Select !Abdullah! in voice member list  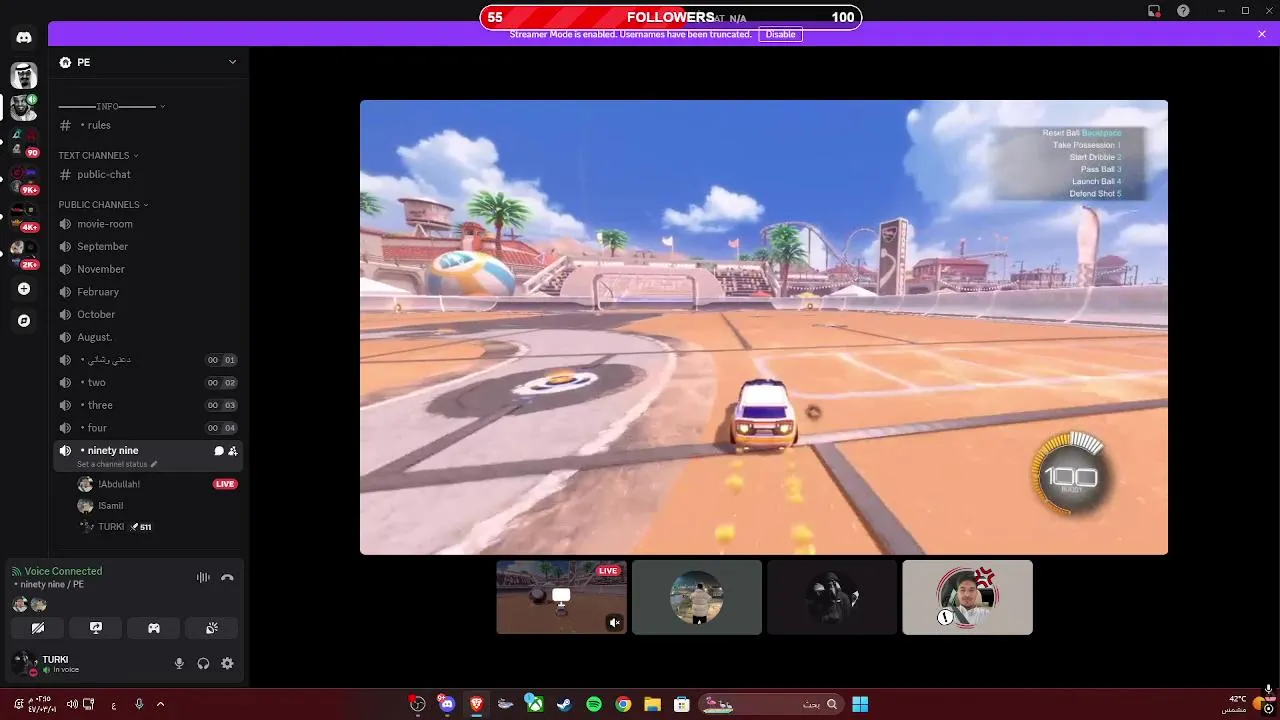coord(158,484)
